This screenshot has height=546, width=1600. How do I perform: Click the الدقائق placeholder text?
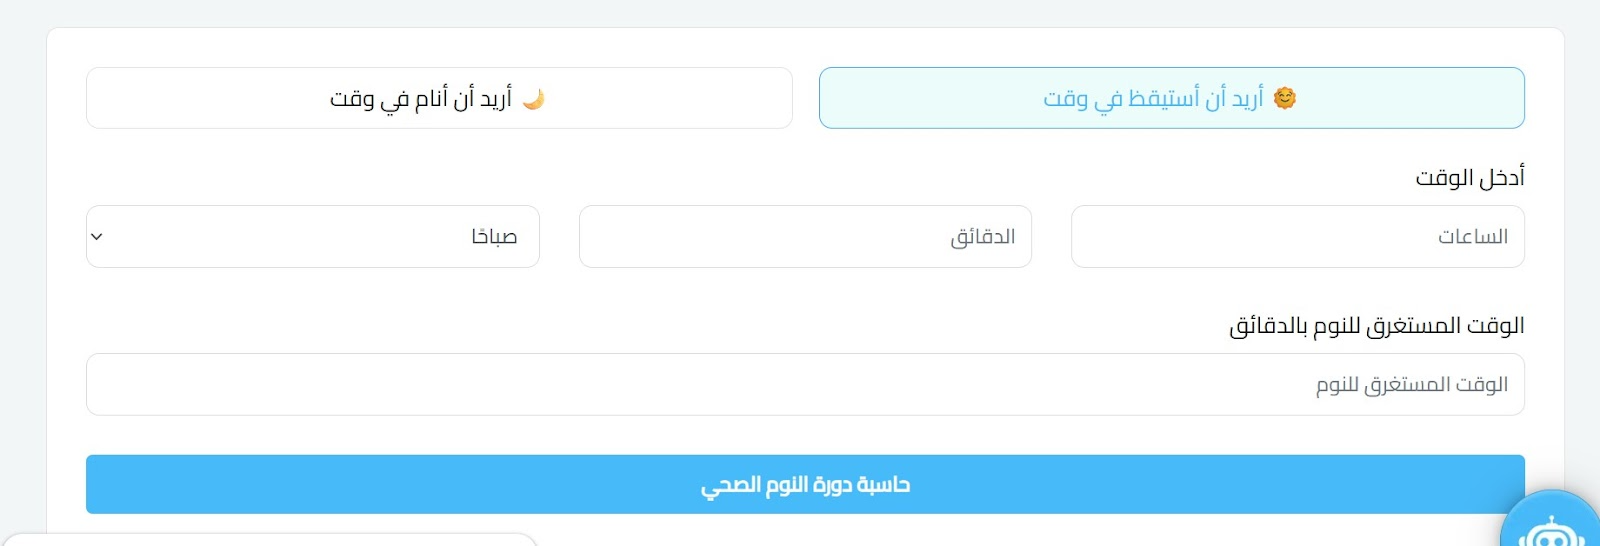pyautogui.click(x=982, y=237)
